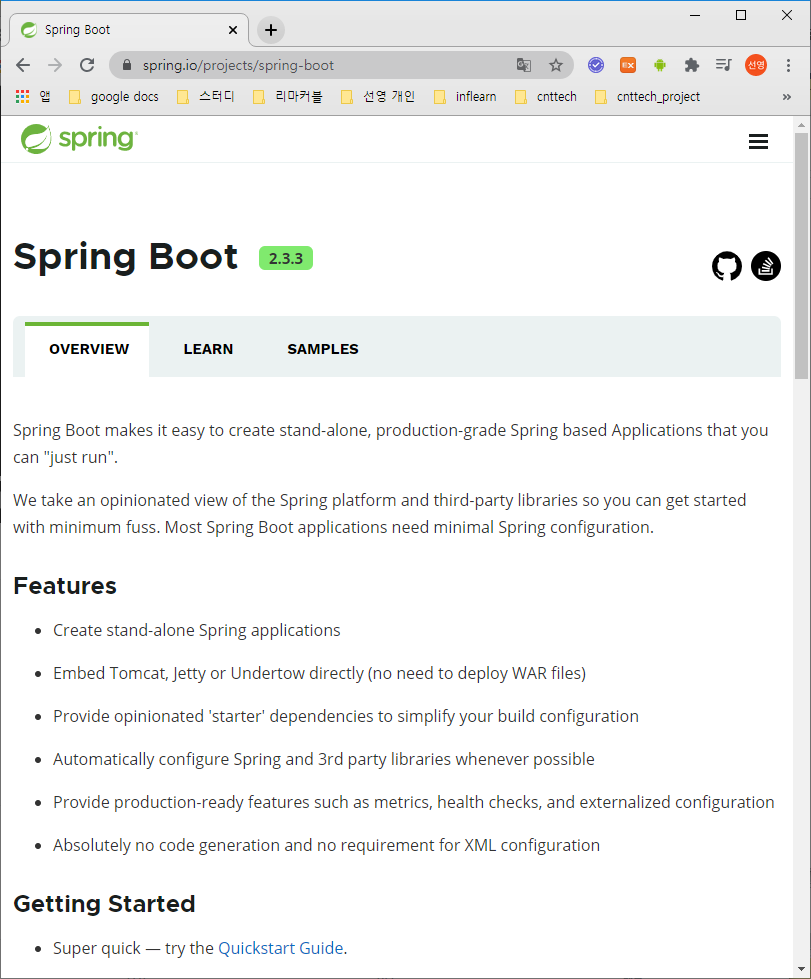811x979 pixels.
Task: Close the Spring Boot browser tab
Action: click(233, 30)
